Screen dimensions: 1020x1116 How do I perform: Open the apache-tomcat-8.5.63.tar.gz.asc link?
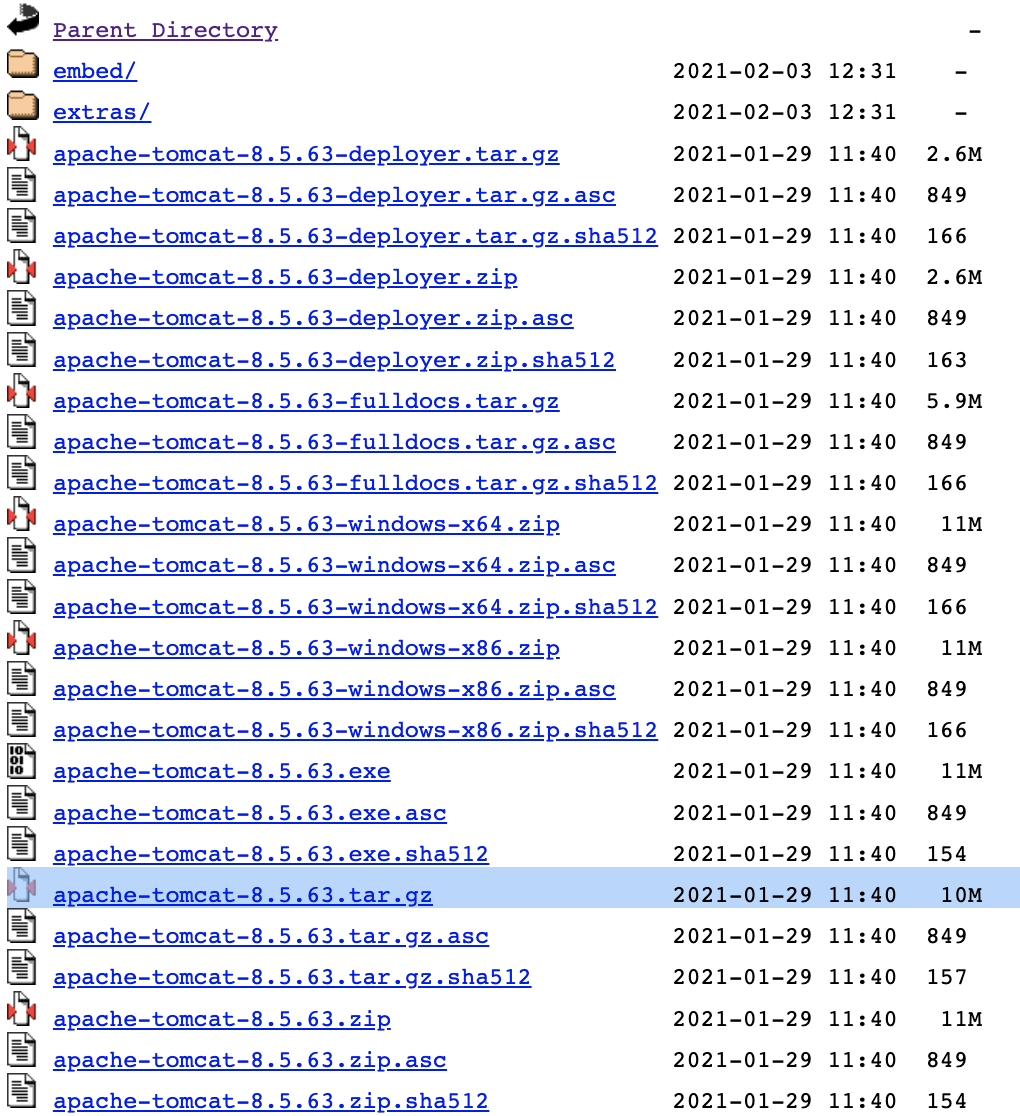click(270, 937)
